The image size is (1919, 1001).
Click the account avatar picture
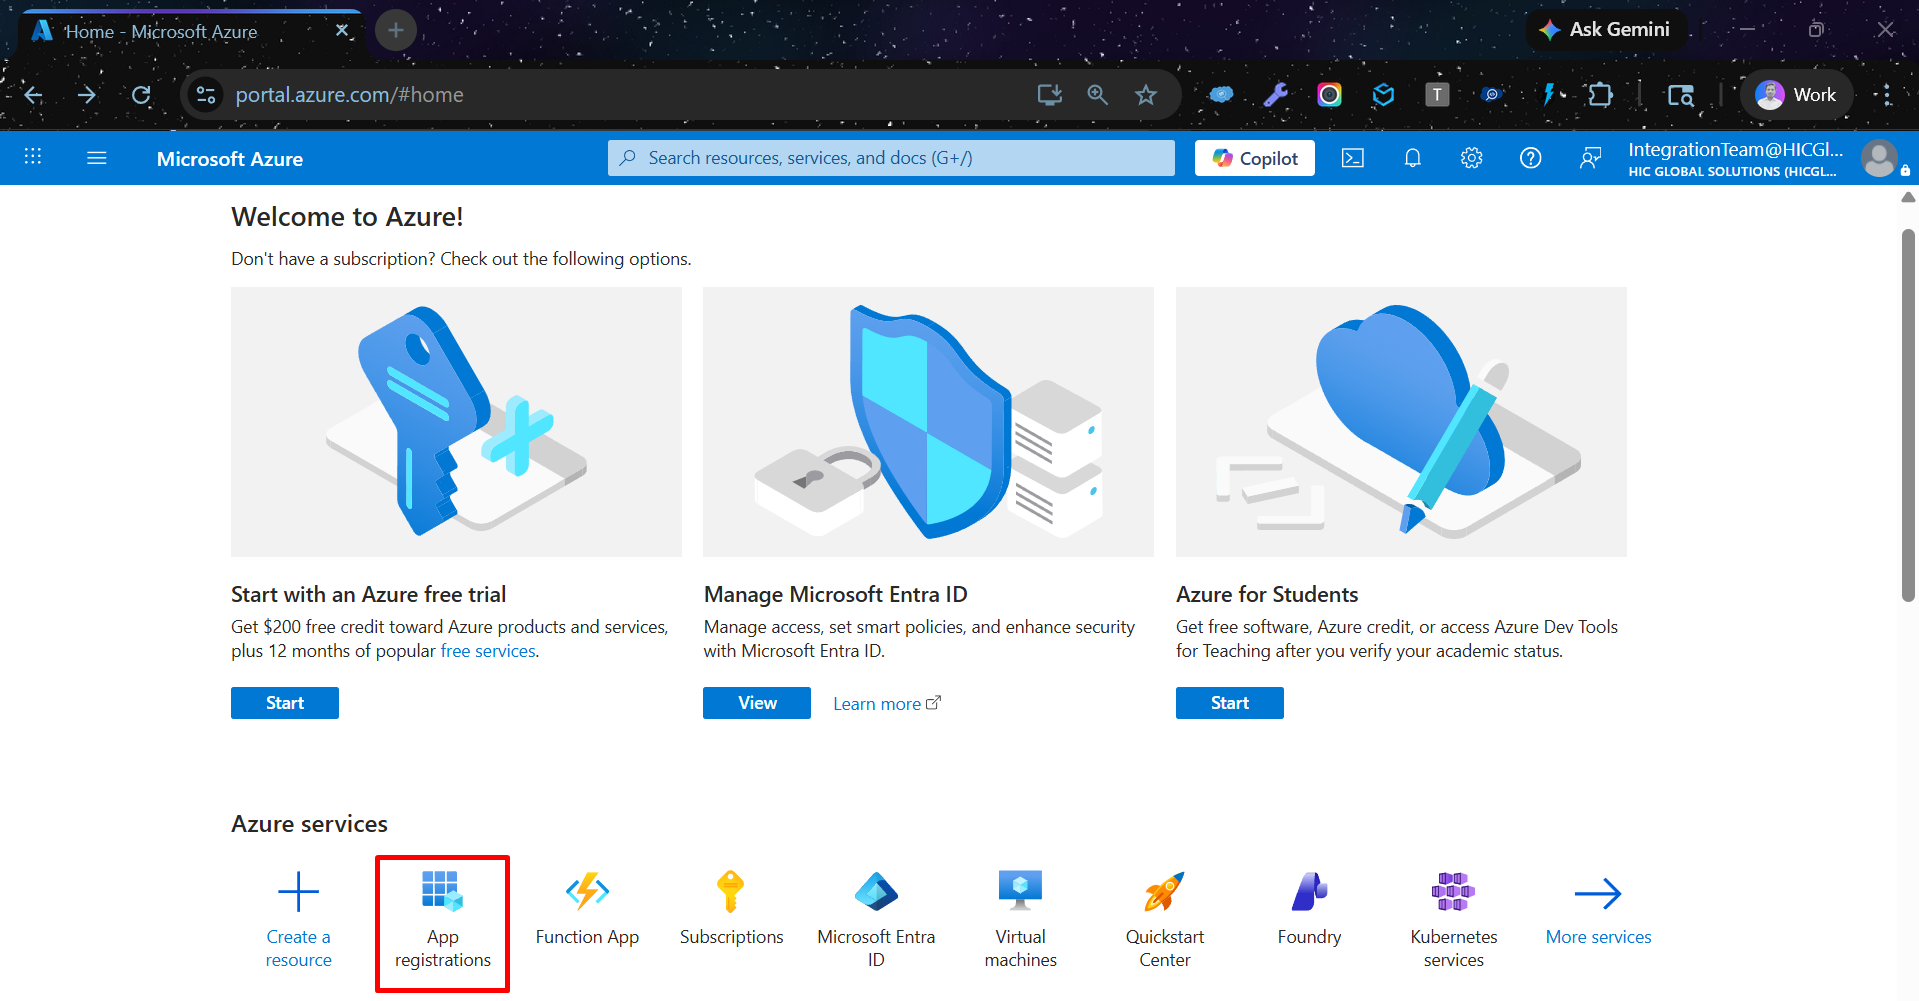pos(1879,158)
